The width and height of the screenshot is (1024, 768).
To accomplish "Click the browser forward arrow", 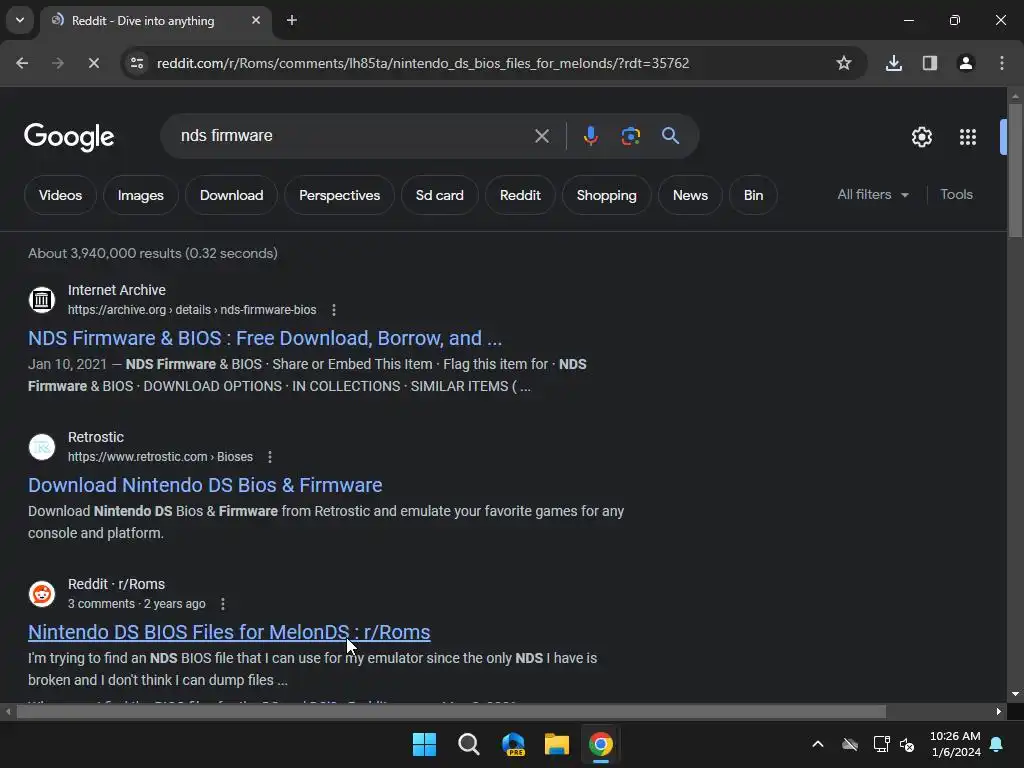I will pyautogui.click(x=58, y=63).
